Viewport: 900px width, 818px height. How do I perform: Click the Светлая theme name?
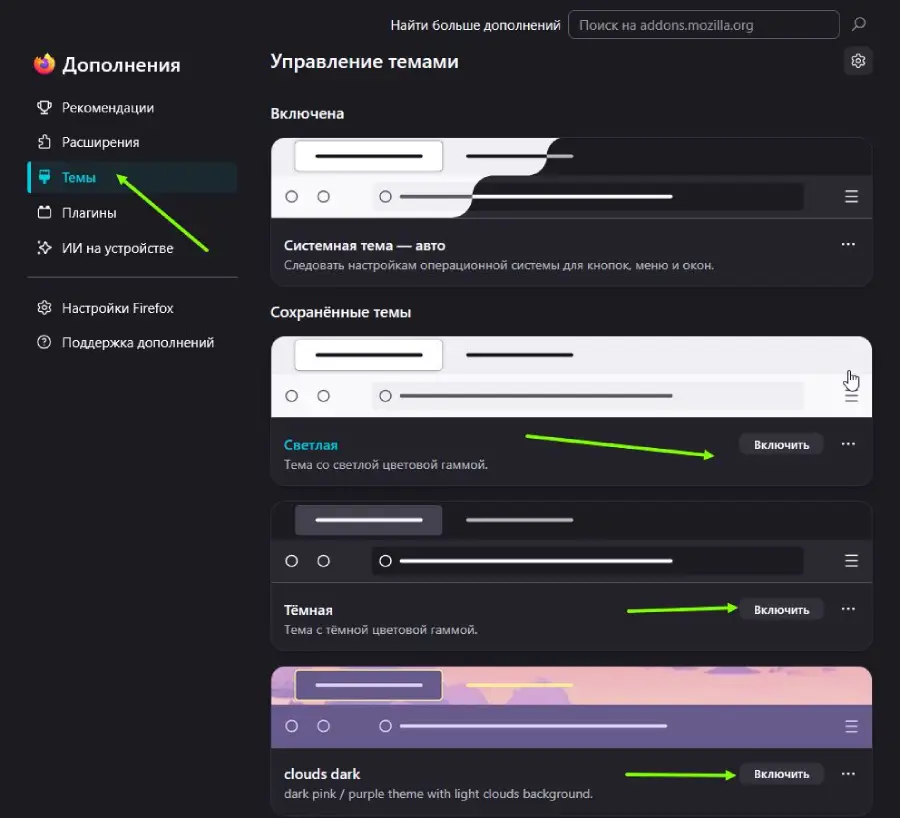(311, 445)
